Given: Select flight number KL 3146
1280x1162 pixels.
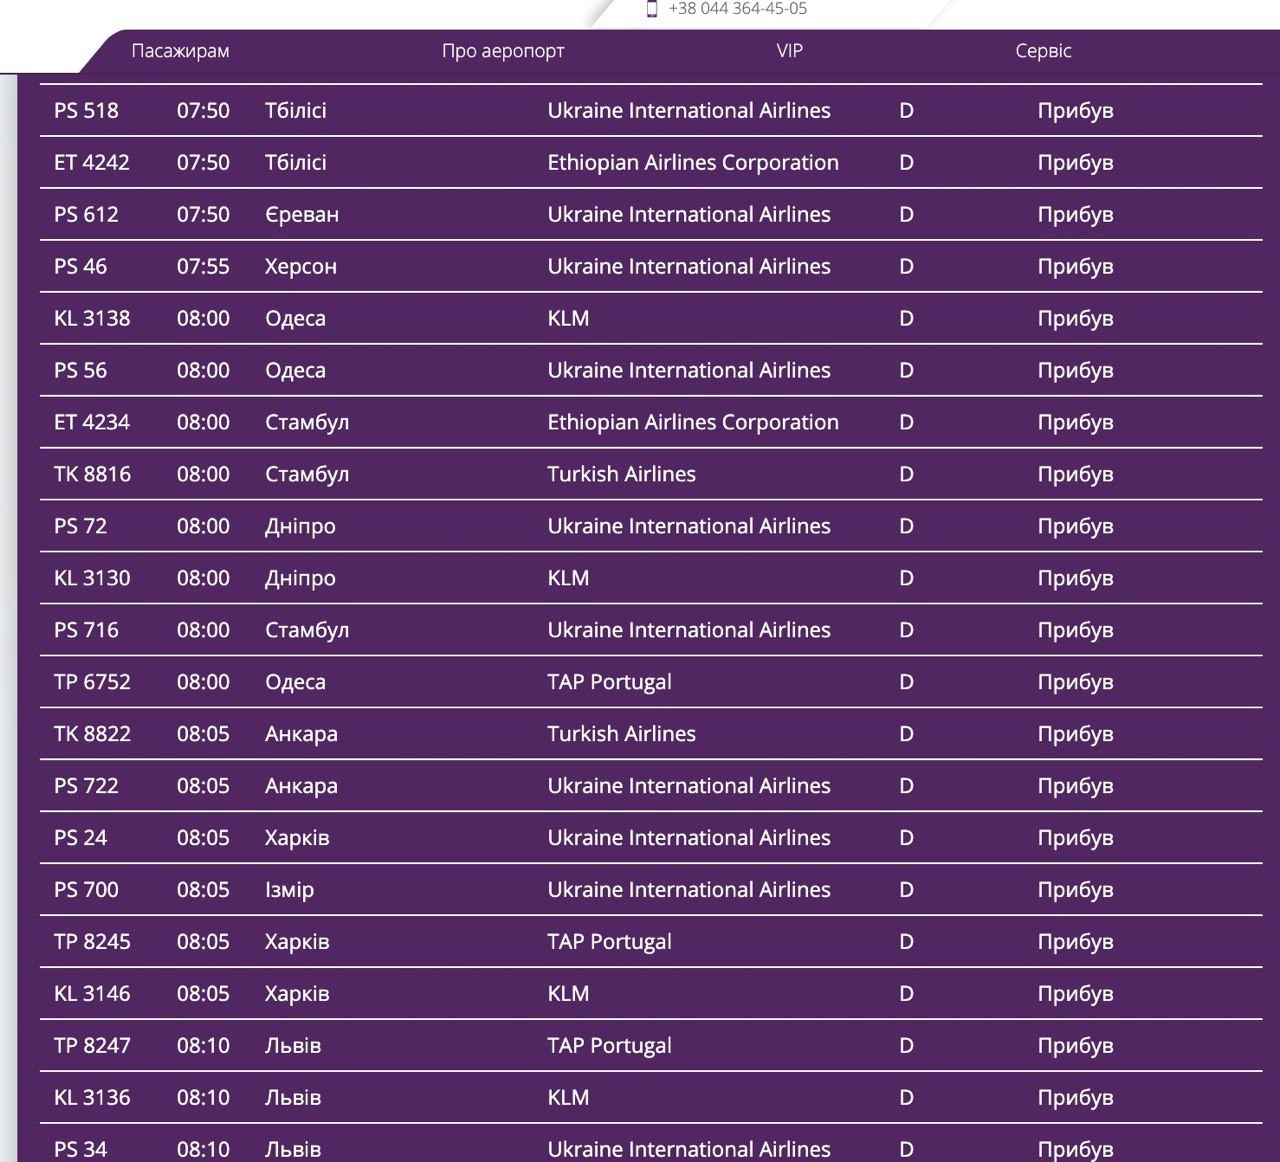Looking at the screenshot, I should pos(92,995).
